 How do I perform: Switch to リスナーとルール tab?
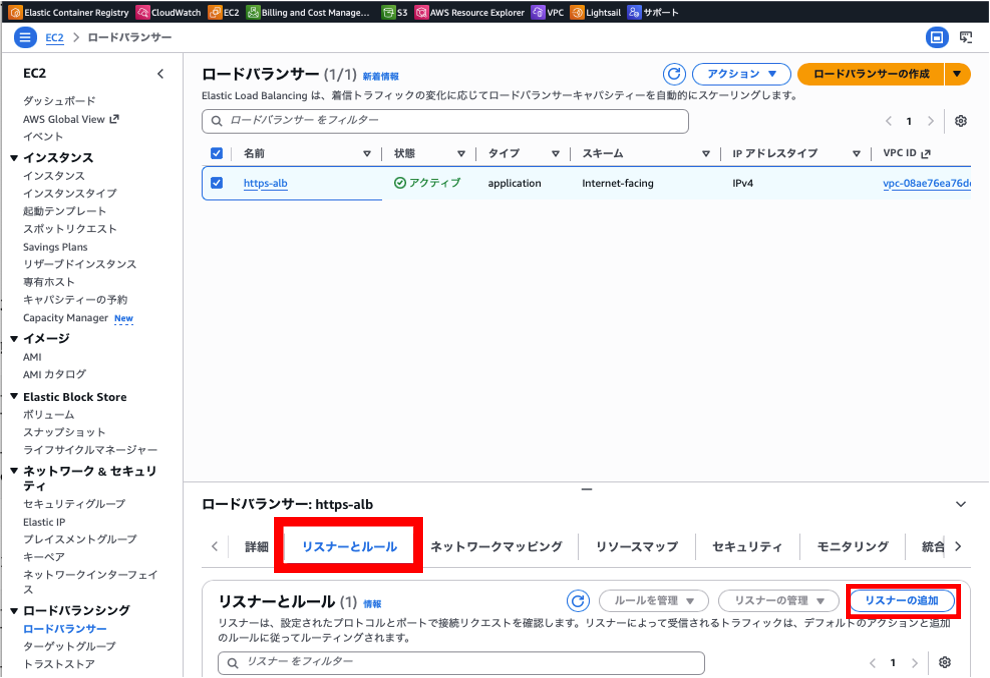[x=349, y=547]
